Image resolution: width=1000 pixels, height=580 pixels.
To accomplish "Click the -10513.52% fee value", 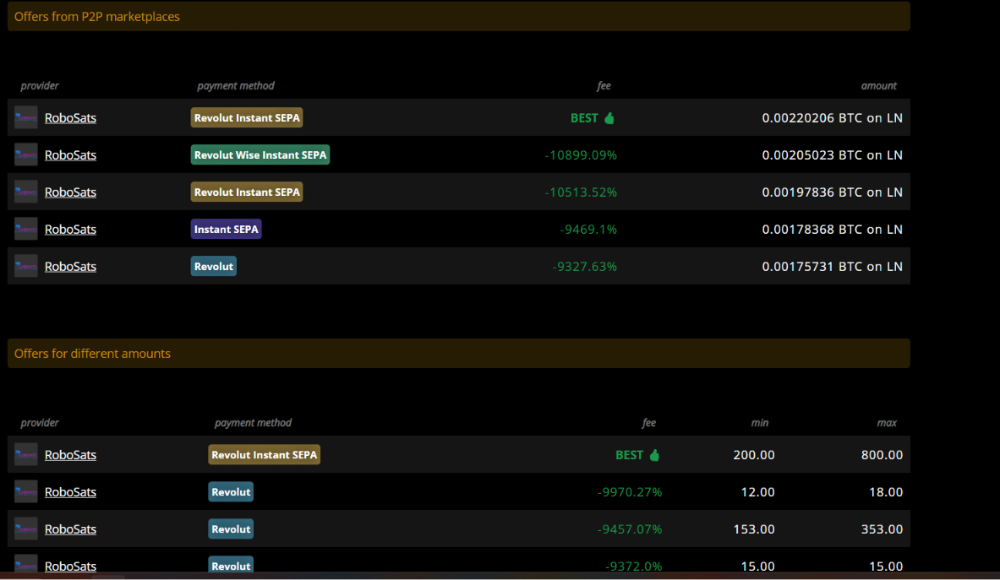I will point(581,192).
